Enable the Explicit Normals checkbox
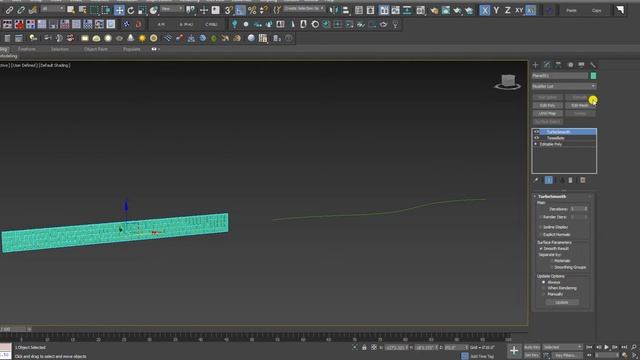The width and height of the screenshot is (640, 360). click(x=540, y=235)
